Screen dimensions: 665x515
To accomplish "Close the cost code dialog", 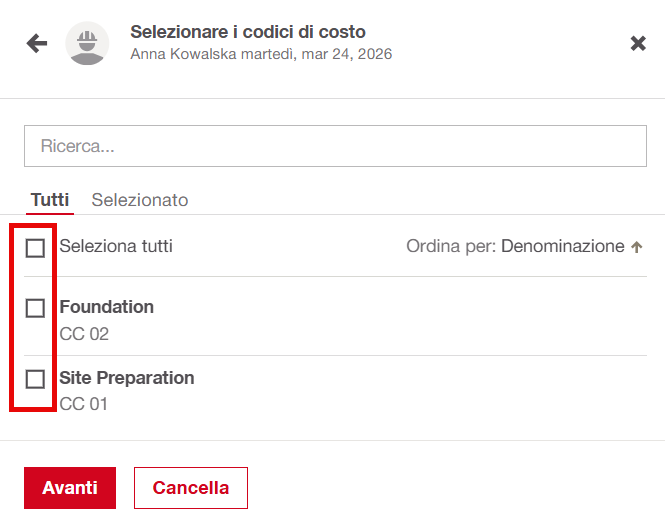I will point(638,43).
